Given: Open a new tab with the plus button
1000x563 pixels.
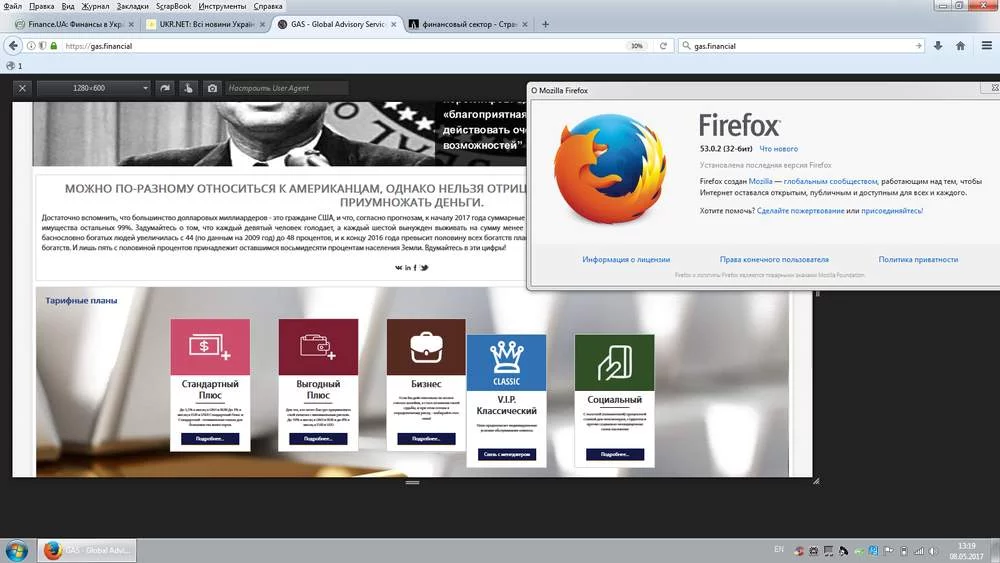Looking at the screenshot, I should click(545, 24).
